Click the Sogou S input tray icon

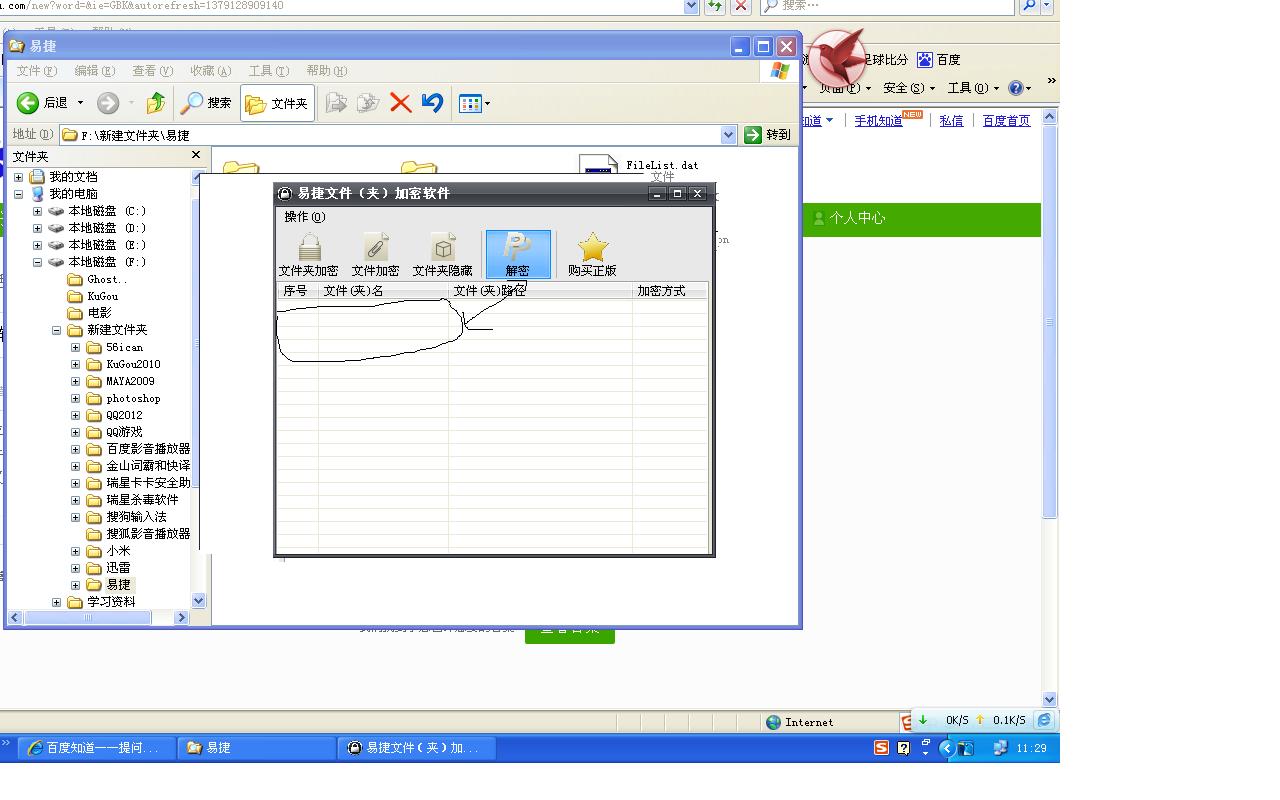point(881,748)
